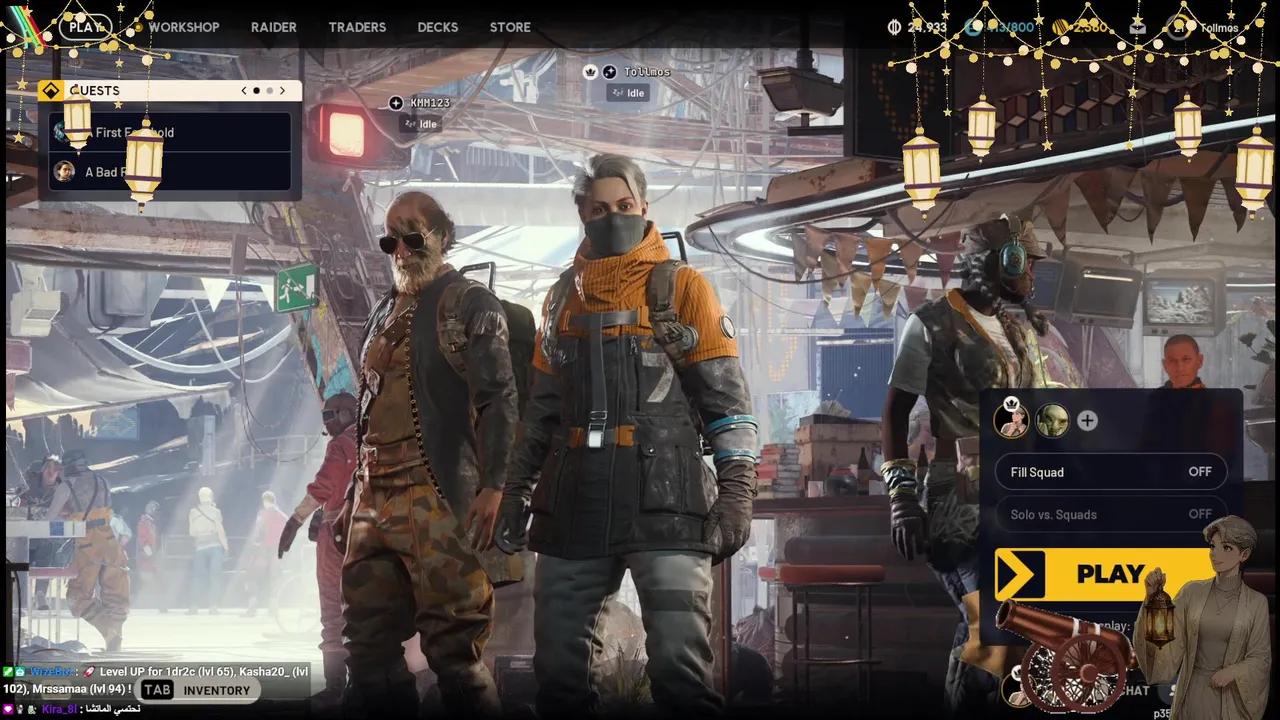Go to previous quests page arrow

click(x=244, y=90)
